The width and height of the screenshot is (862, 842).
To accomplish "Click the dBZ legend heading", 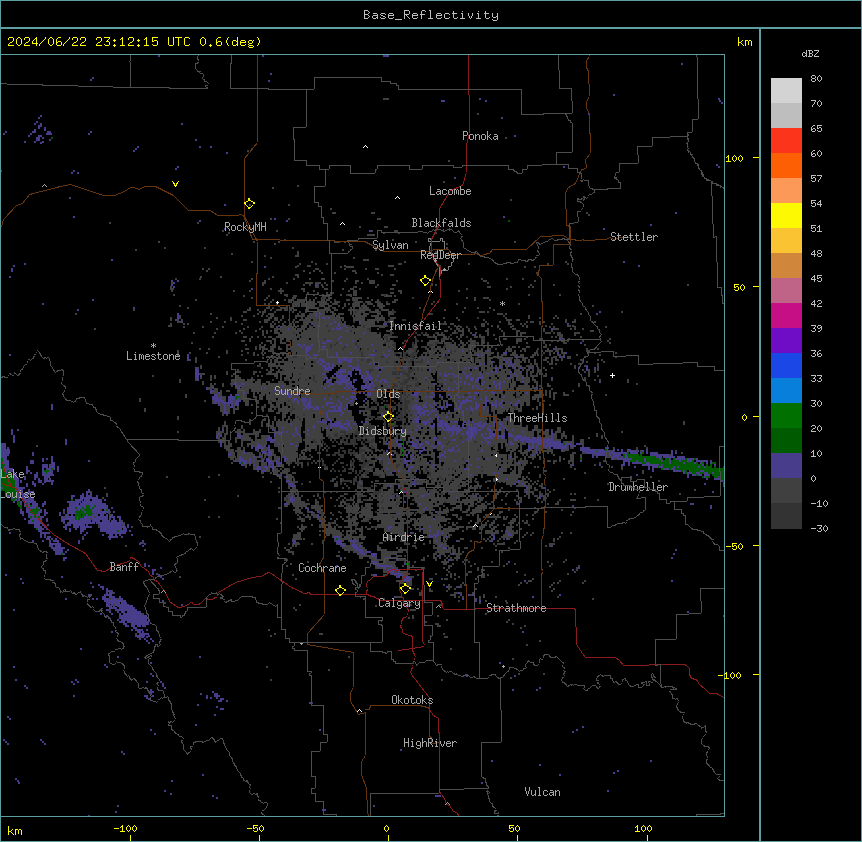I will click(x=810, y=54).
